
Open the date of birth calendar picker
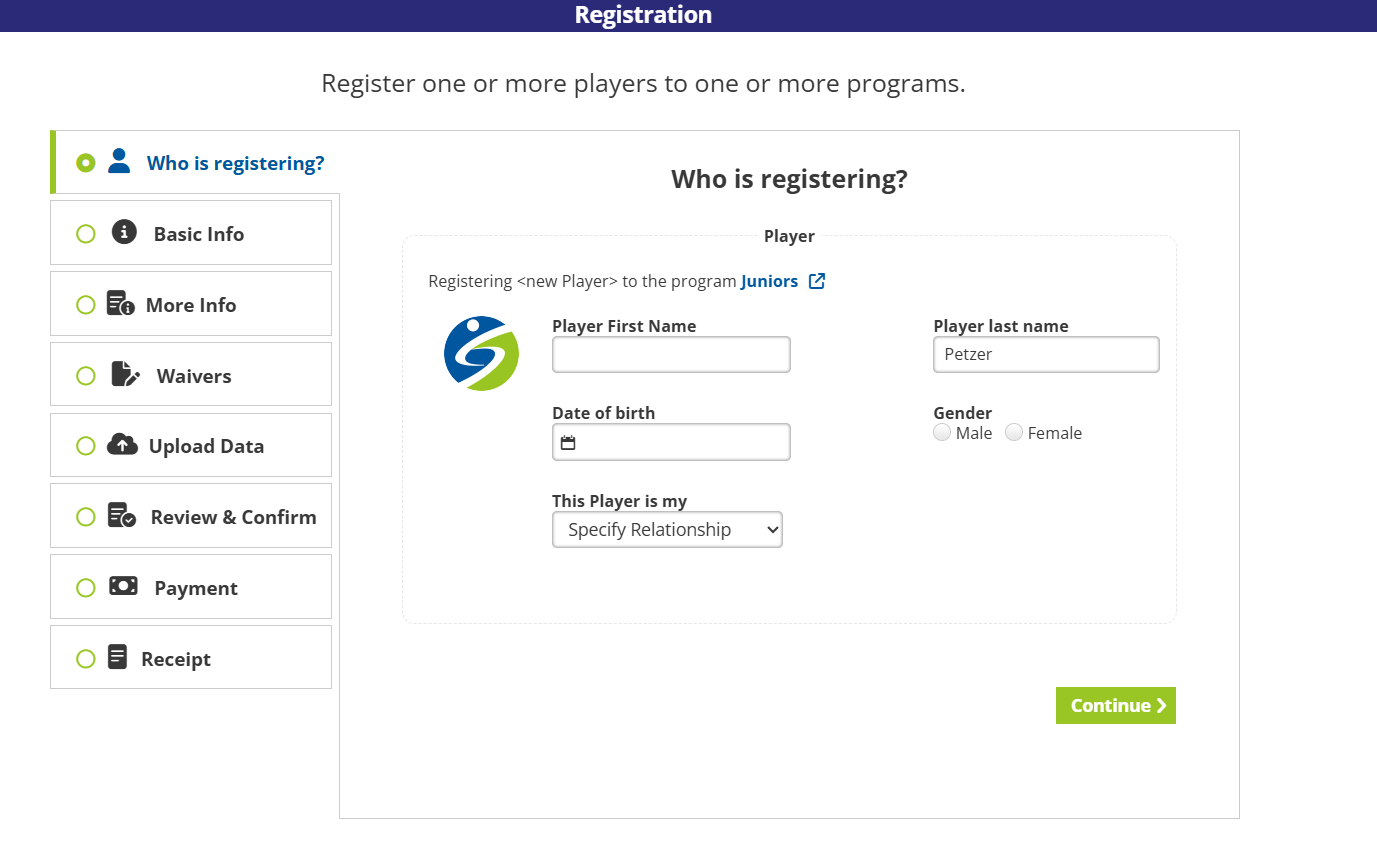568,442
